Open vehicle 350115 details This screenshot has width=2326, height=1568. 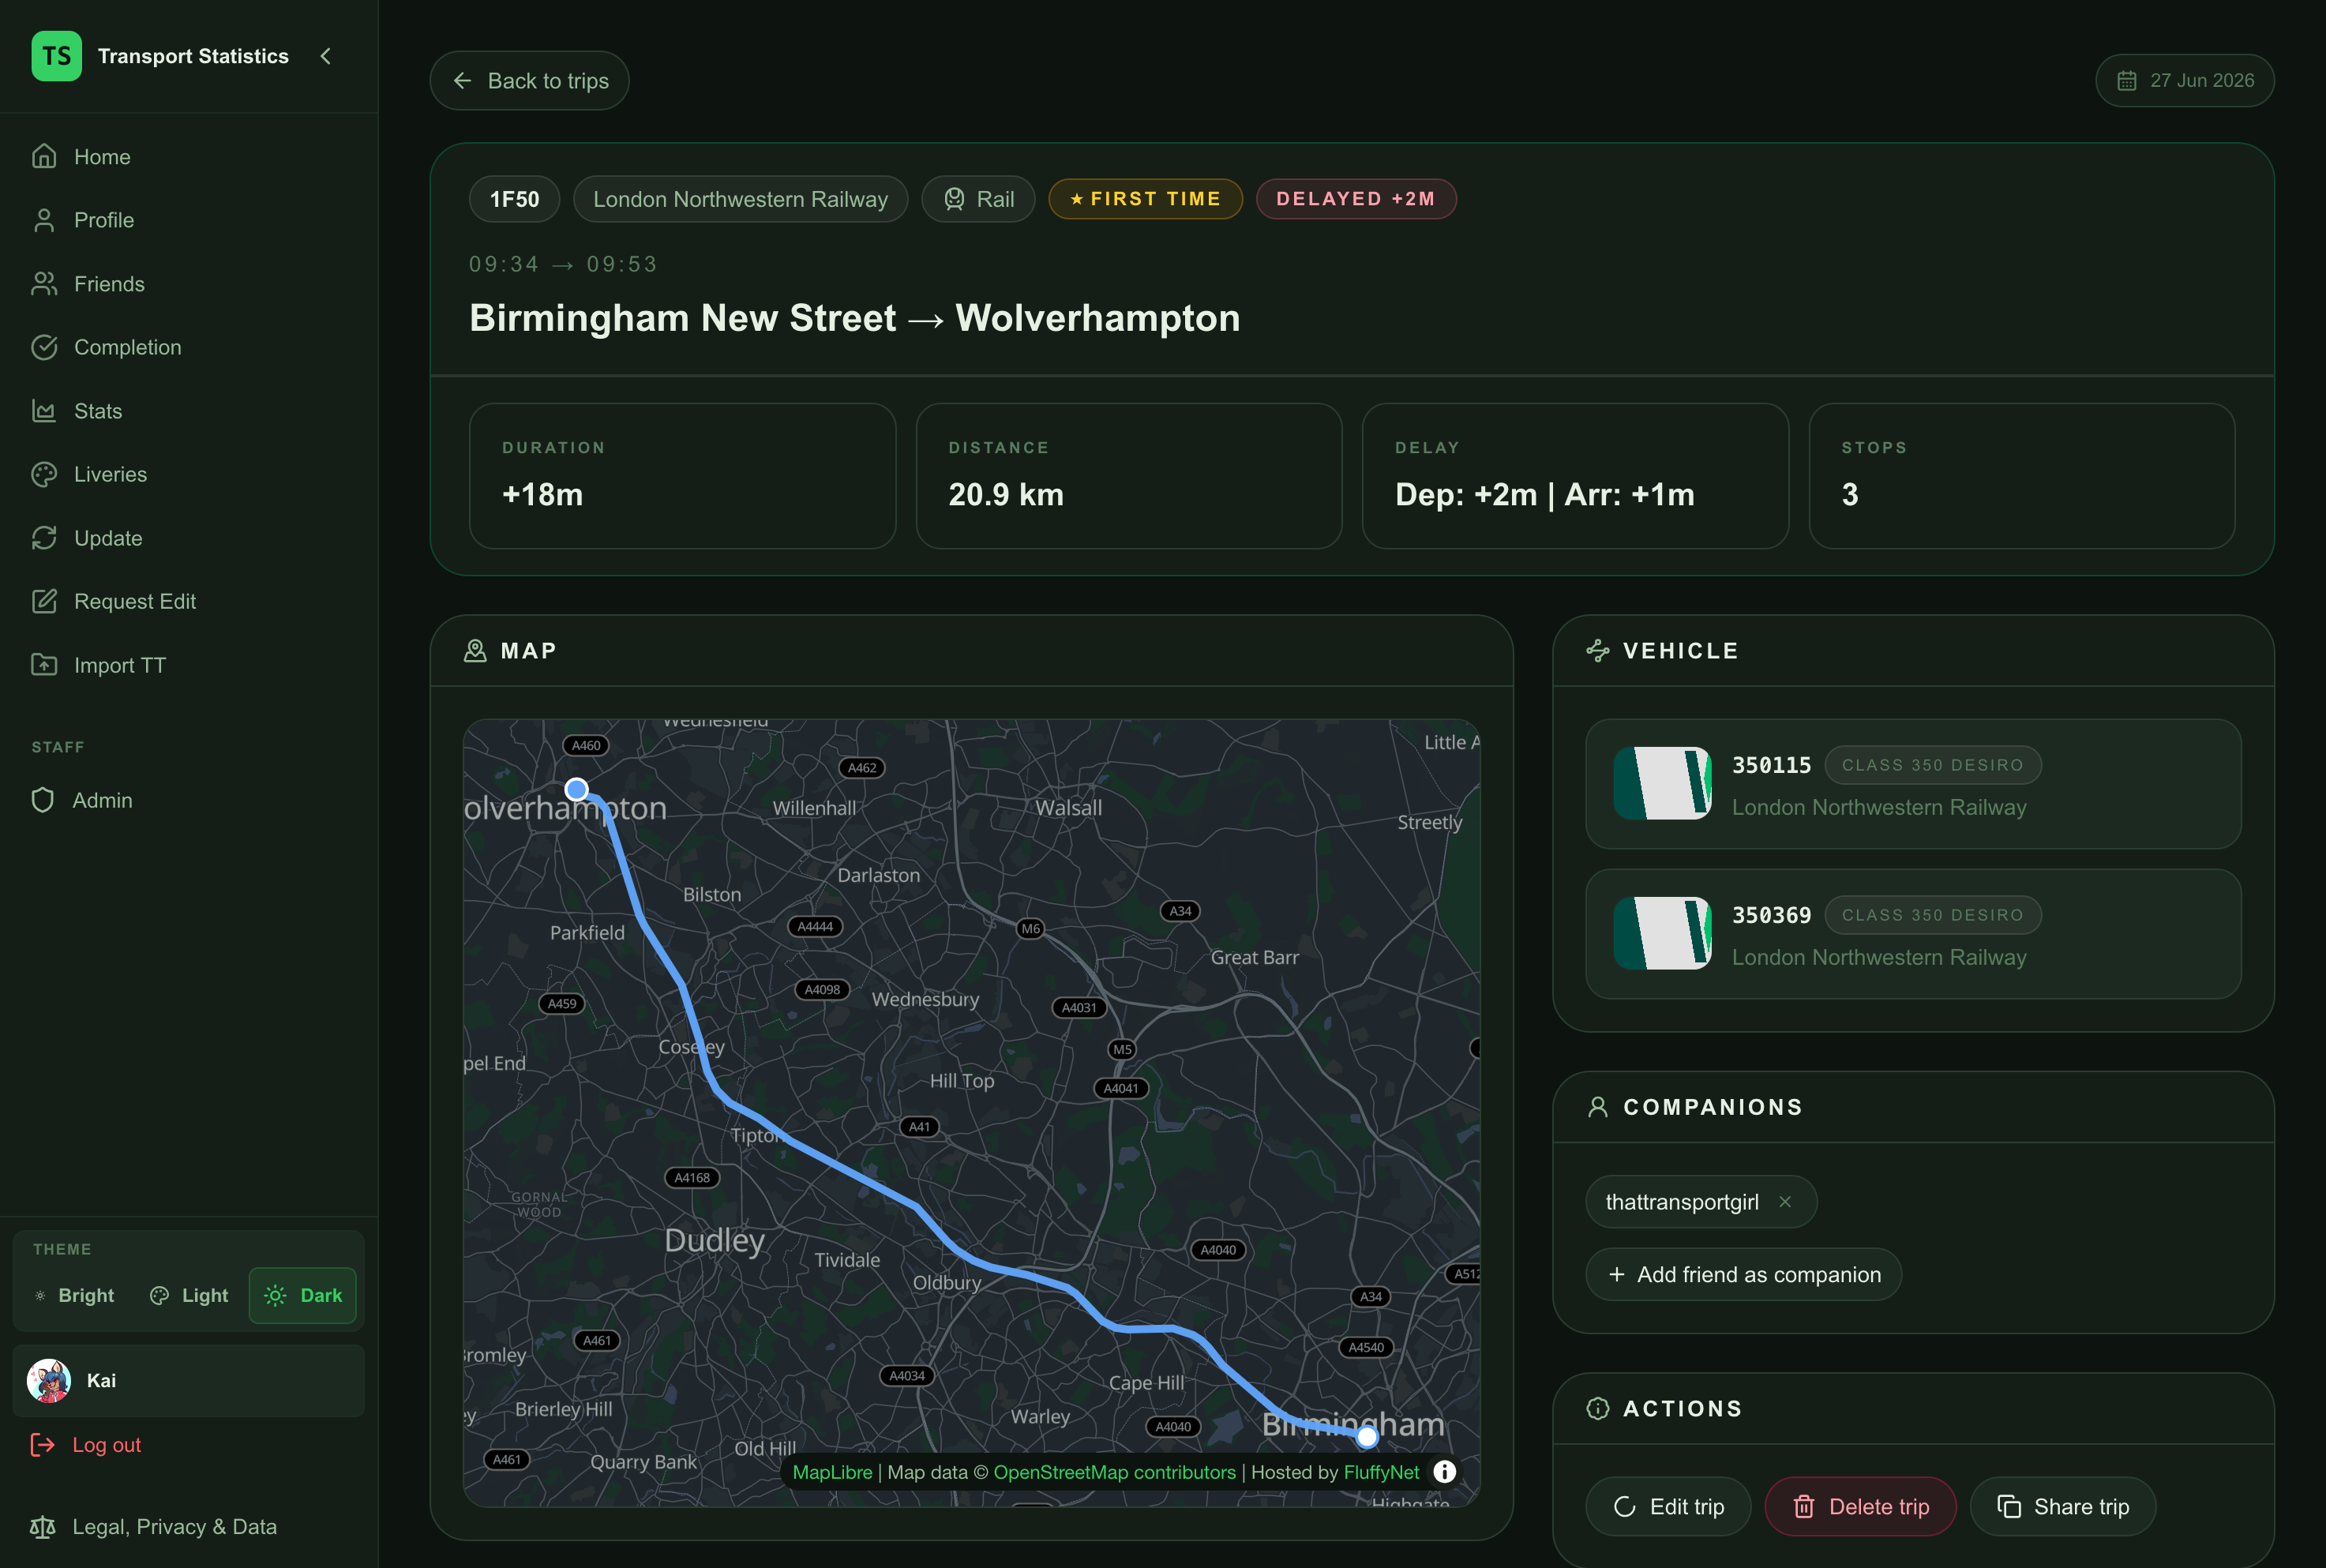coord(1913,784)
